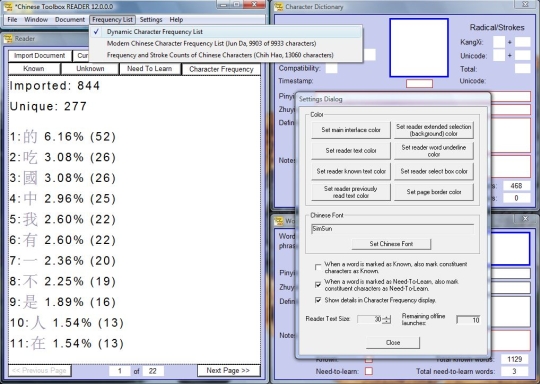Click the Total strokes field

[x=522, y=69]
